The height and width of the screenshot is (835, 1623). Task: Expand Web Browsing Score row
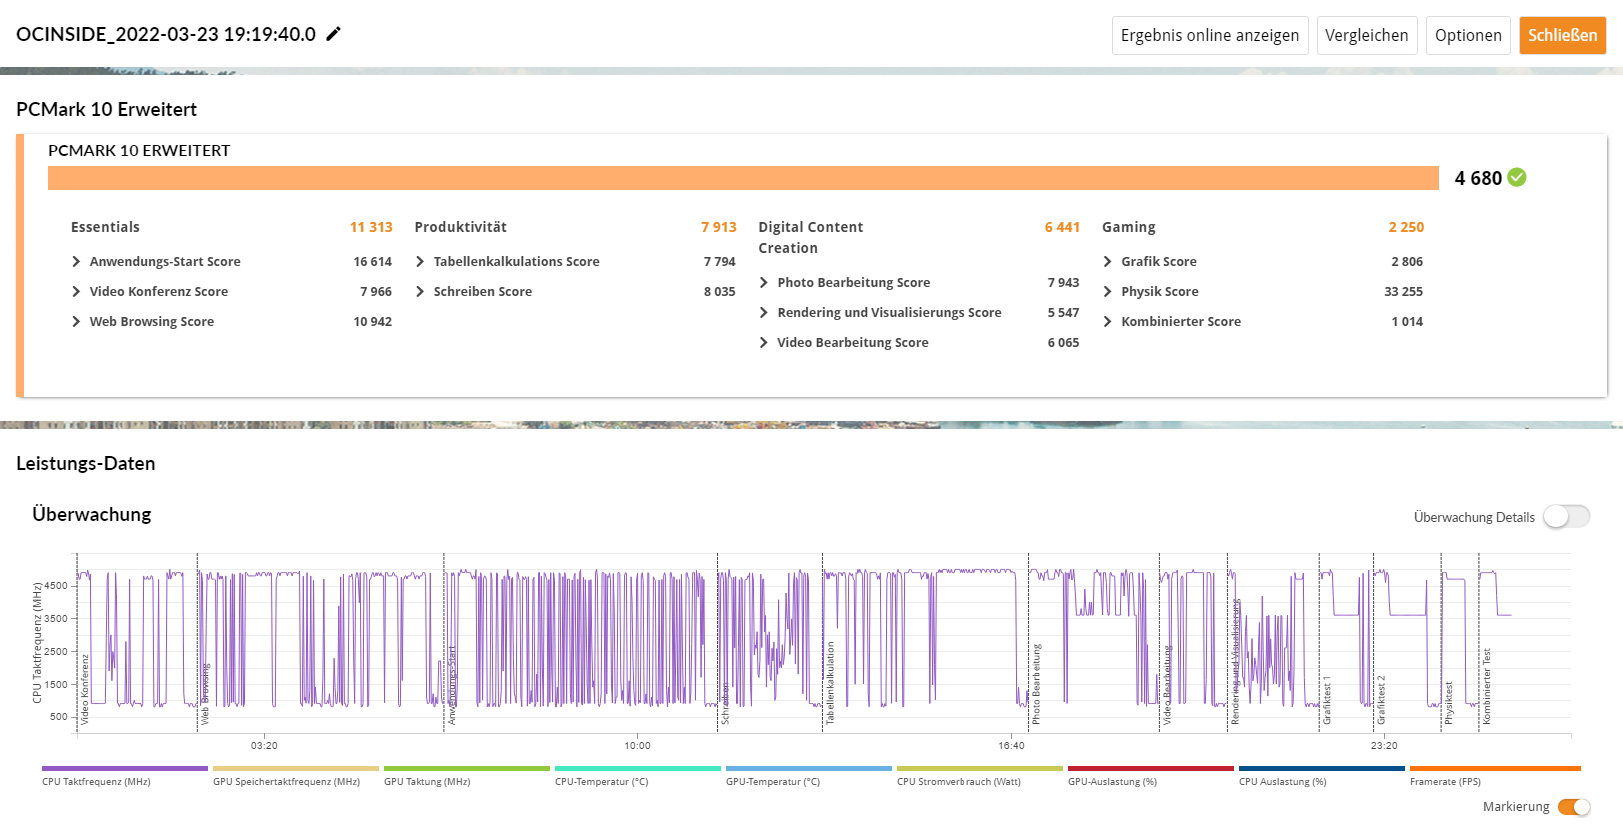76,322
